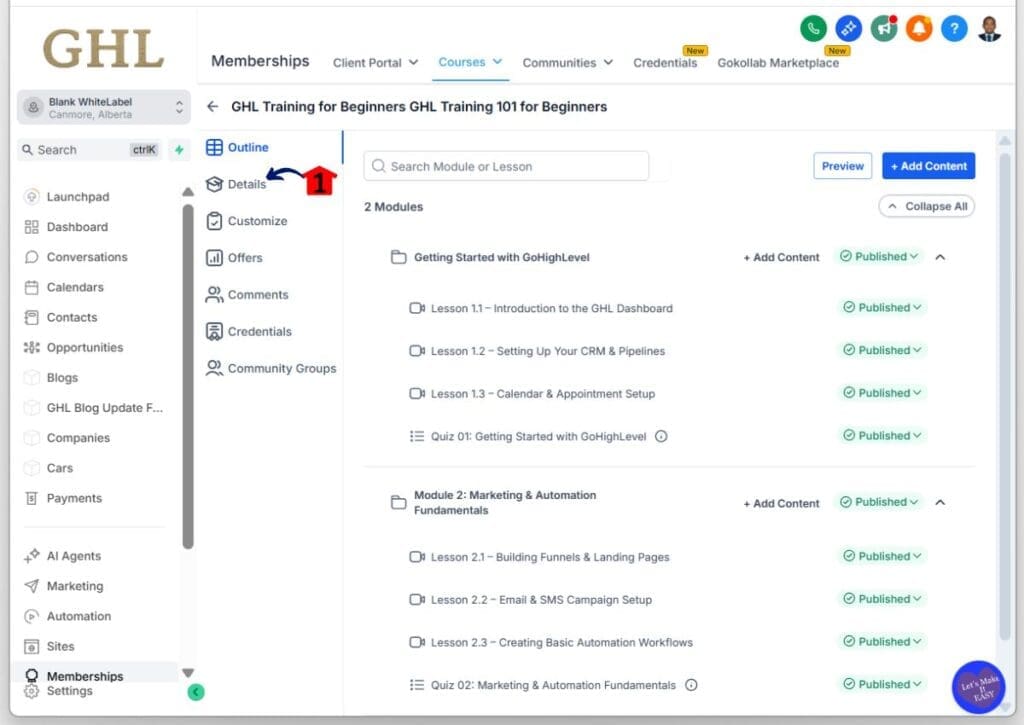1024x725 pixels.
Task: Collapse Module 2 using its chevron
Action: (940, 503)
